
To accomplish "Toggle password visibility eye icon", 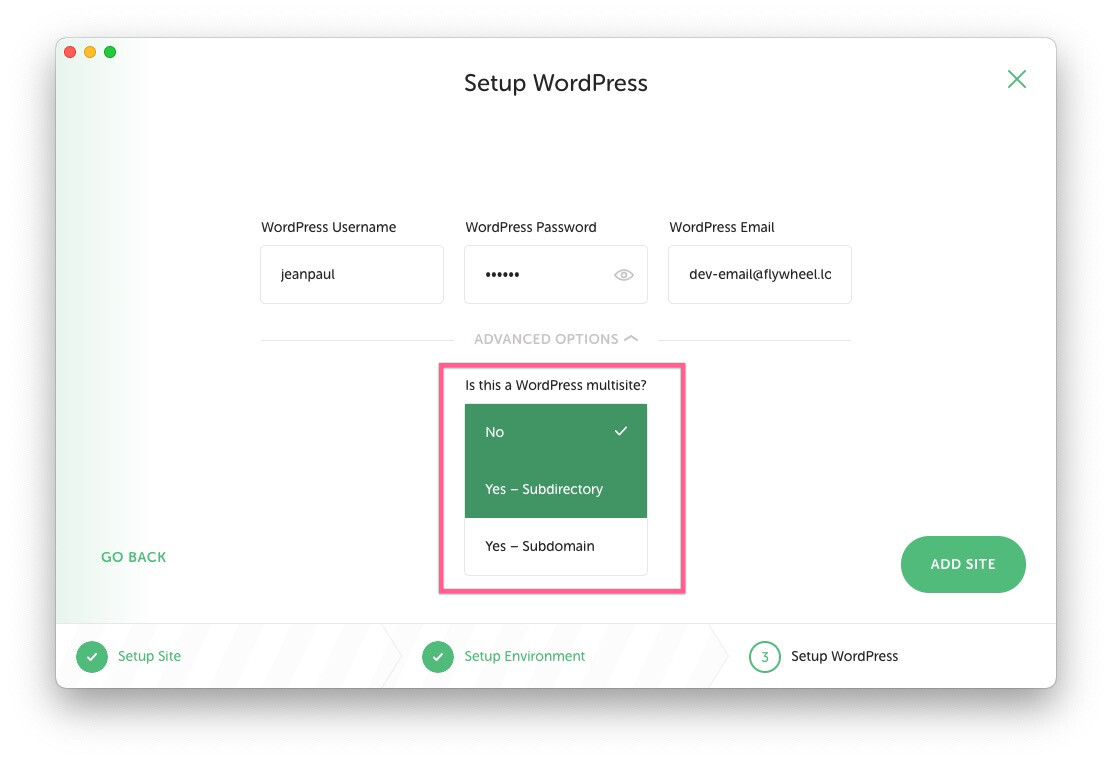I will (623, 275).
